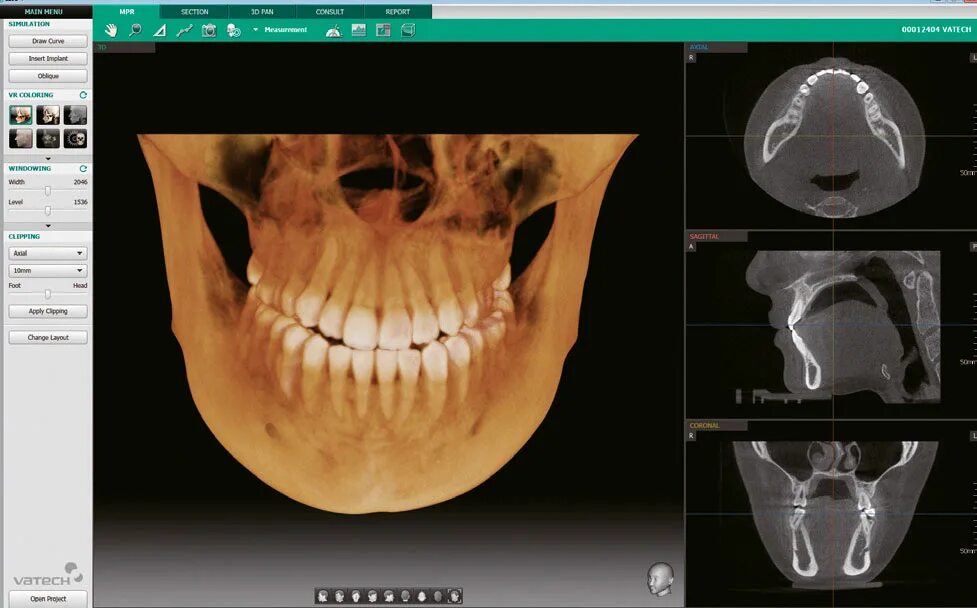Screen dimensions: 977x608
Task: Use the screen capture camera tool
Action: point(209,31)
